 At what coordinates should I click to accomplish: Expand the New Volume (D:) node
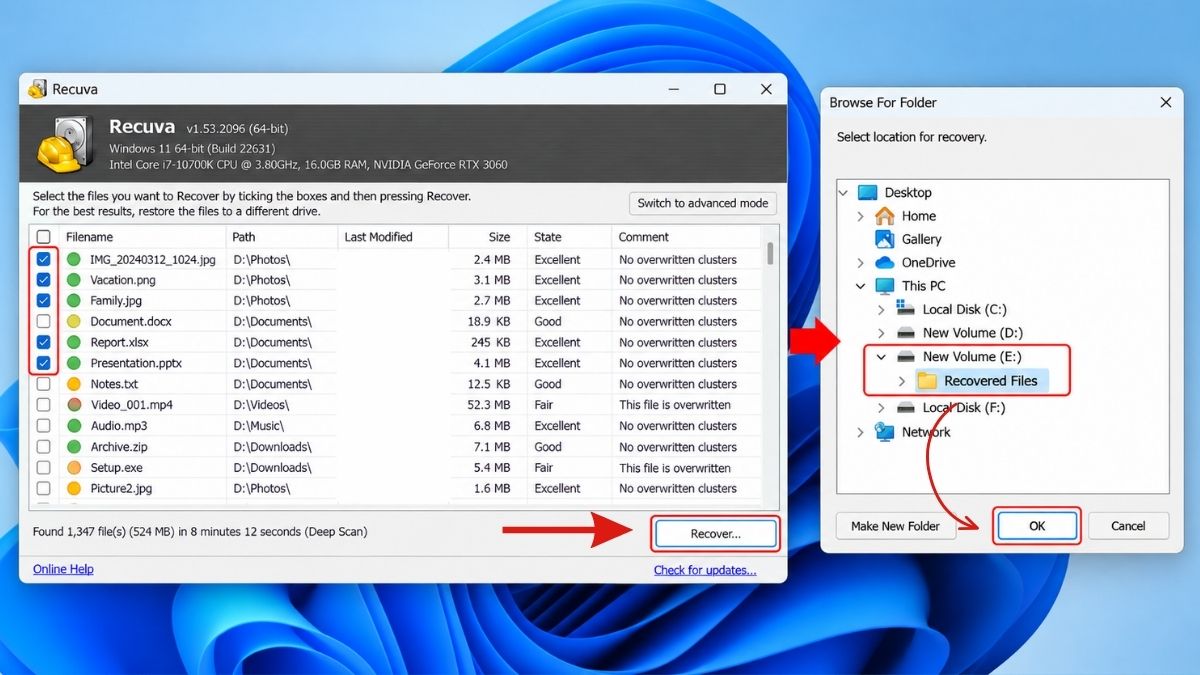[x=881, y=333]
